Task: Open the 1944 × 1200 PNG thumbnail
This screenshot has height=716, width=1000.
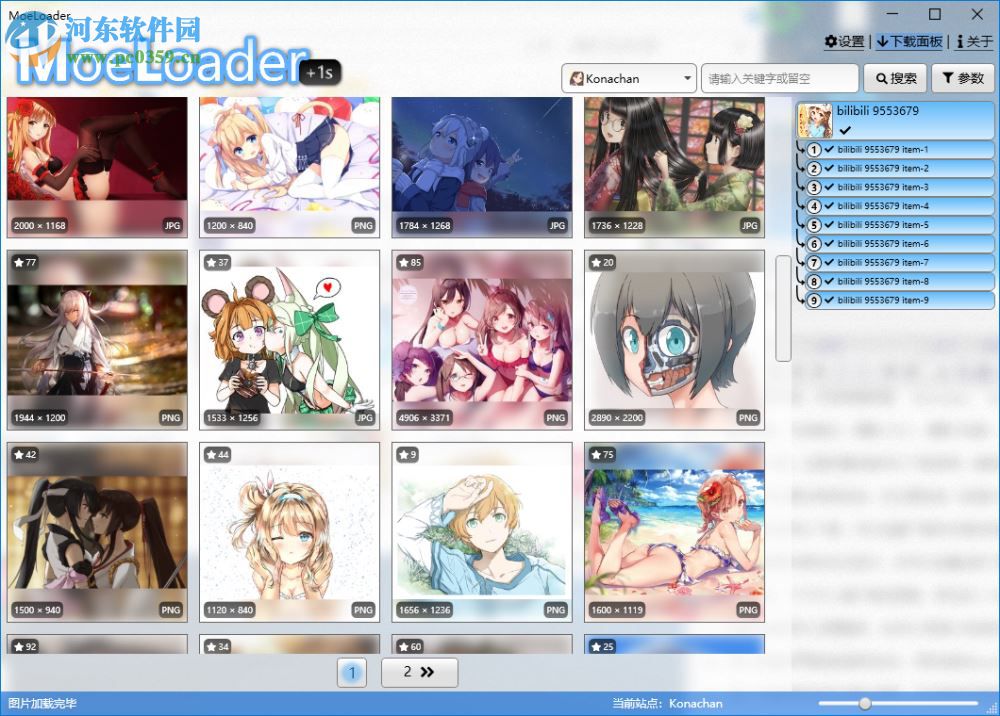Action: [97, 340]
